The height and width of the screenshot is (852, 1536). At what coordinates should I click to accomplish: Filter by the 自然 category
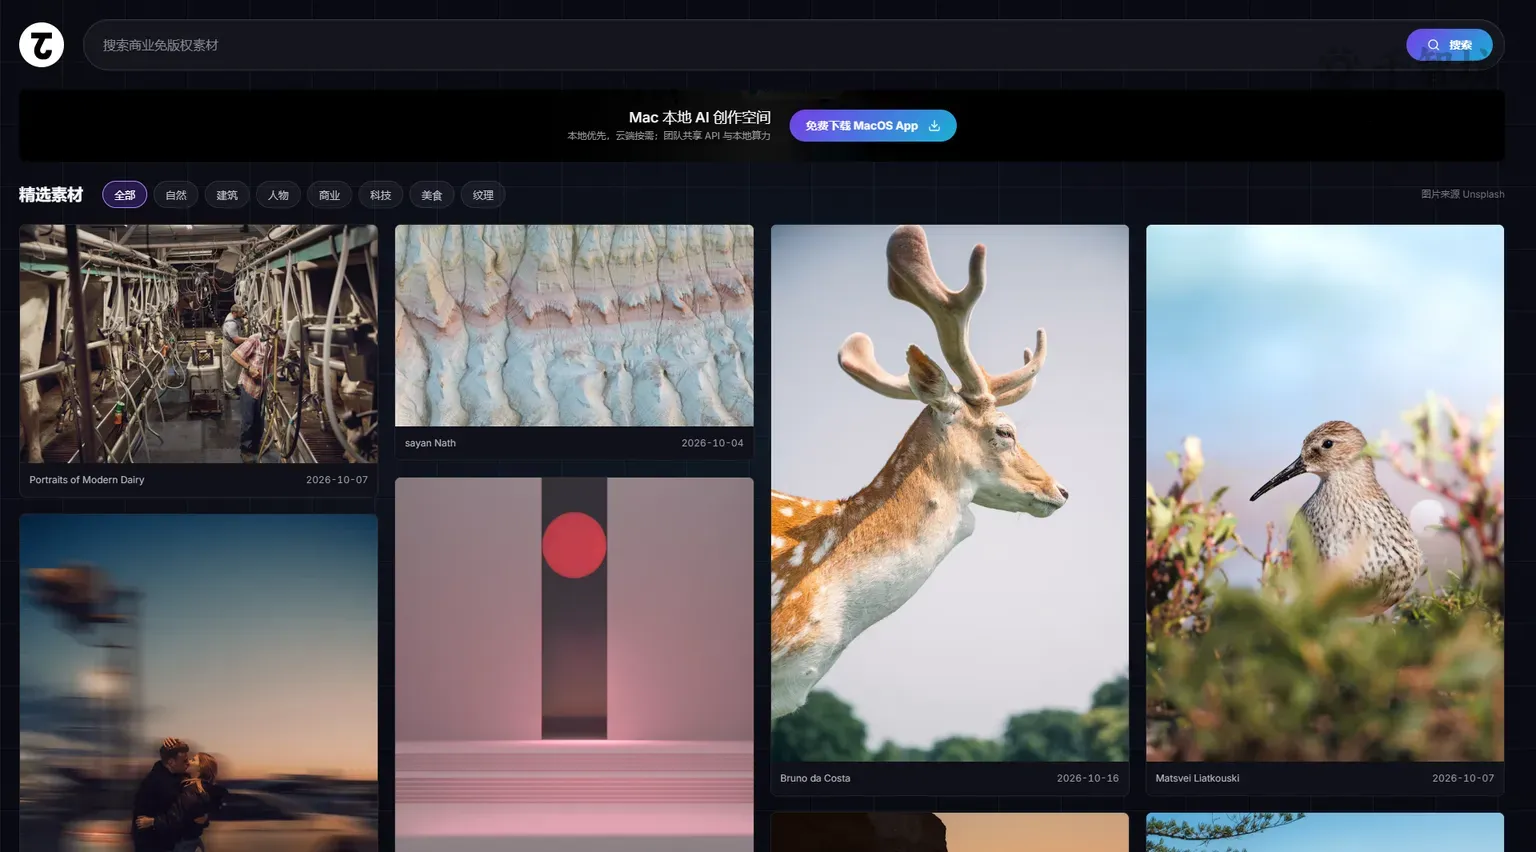[176, 195]
